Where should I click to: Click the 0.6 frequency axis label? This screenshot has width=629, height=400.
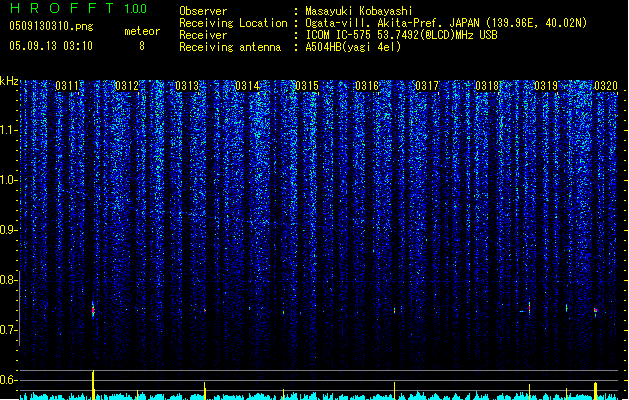tap(8, 380)
